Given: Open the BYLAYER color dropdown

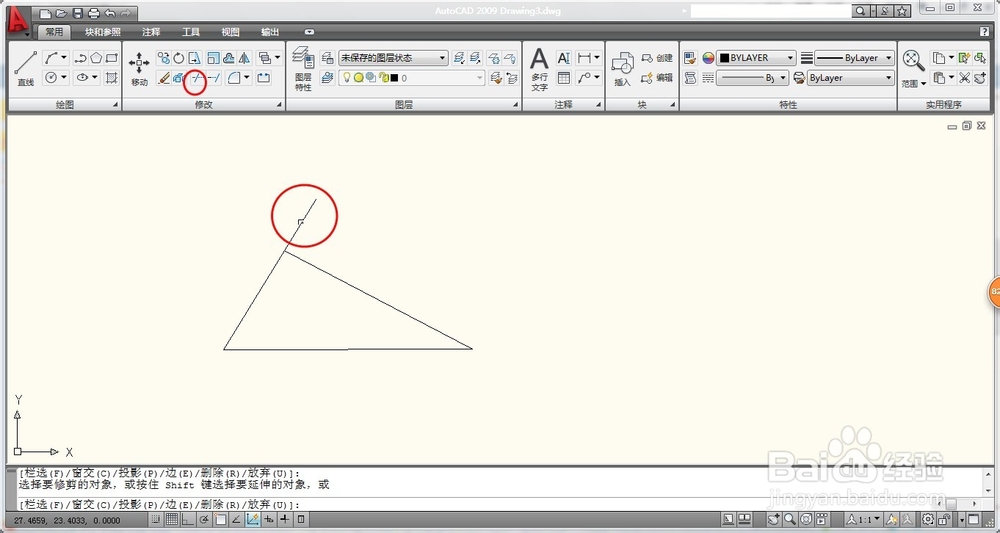Looking at the screenshot, I should click(756, 58).
